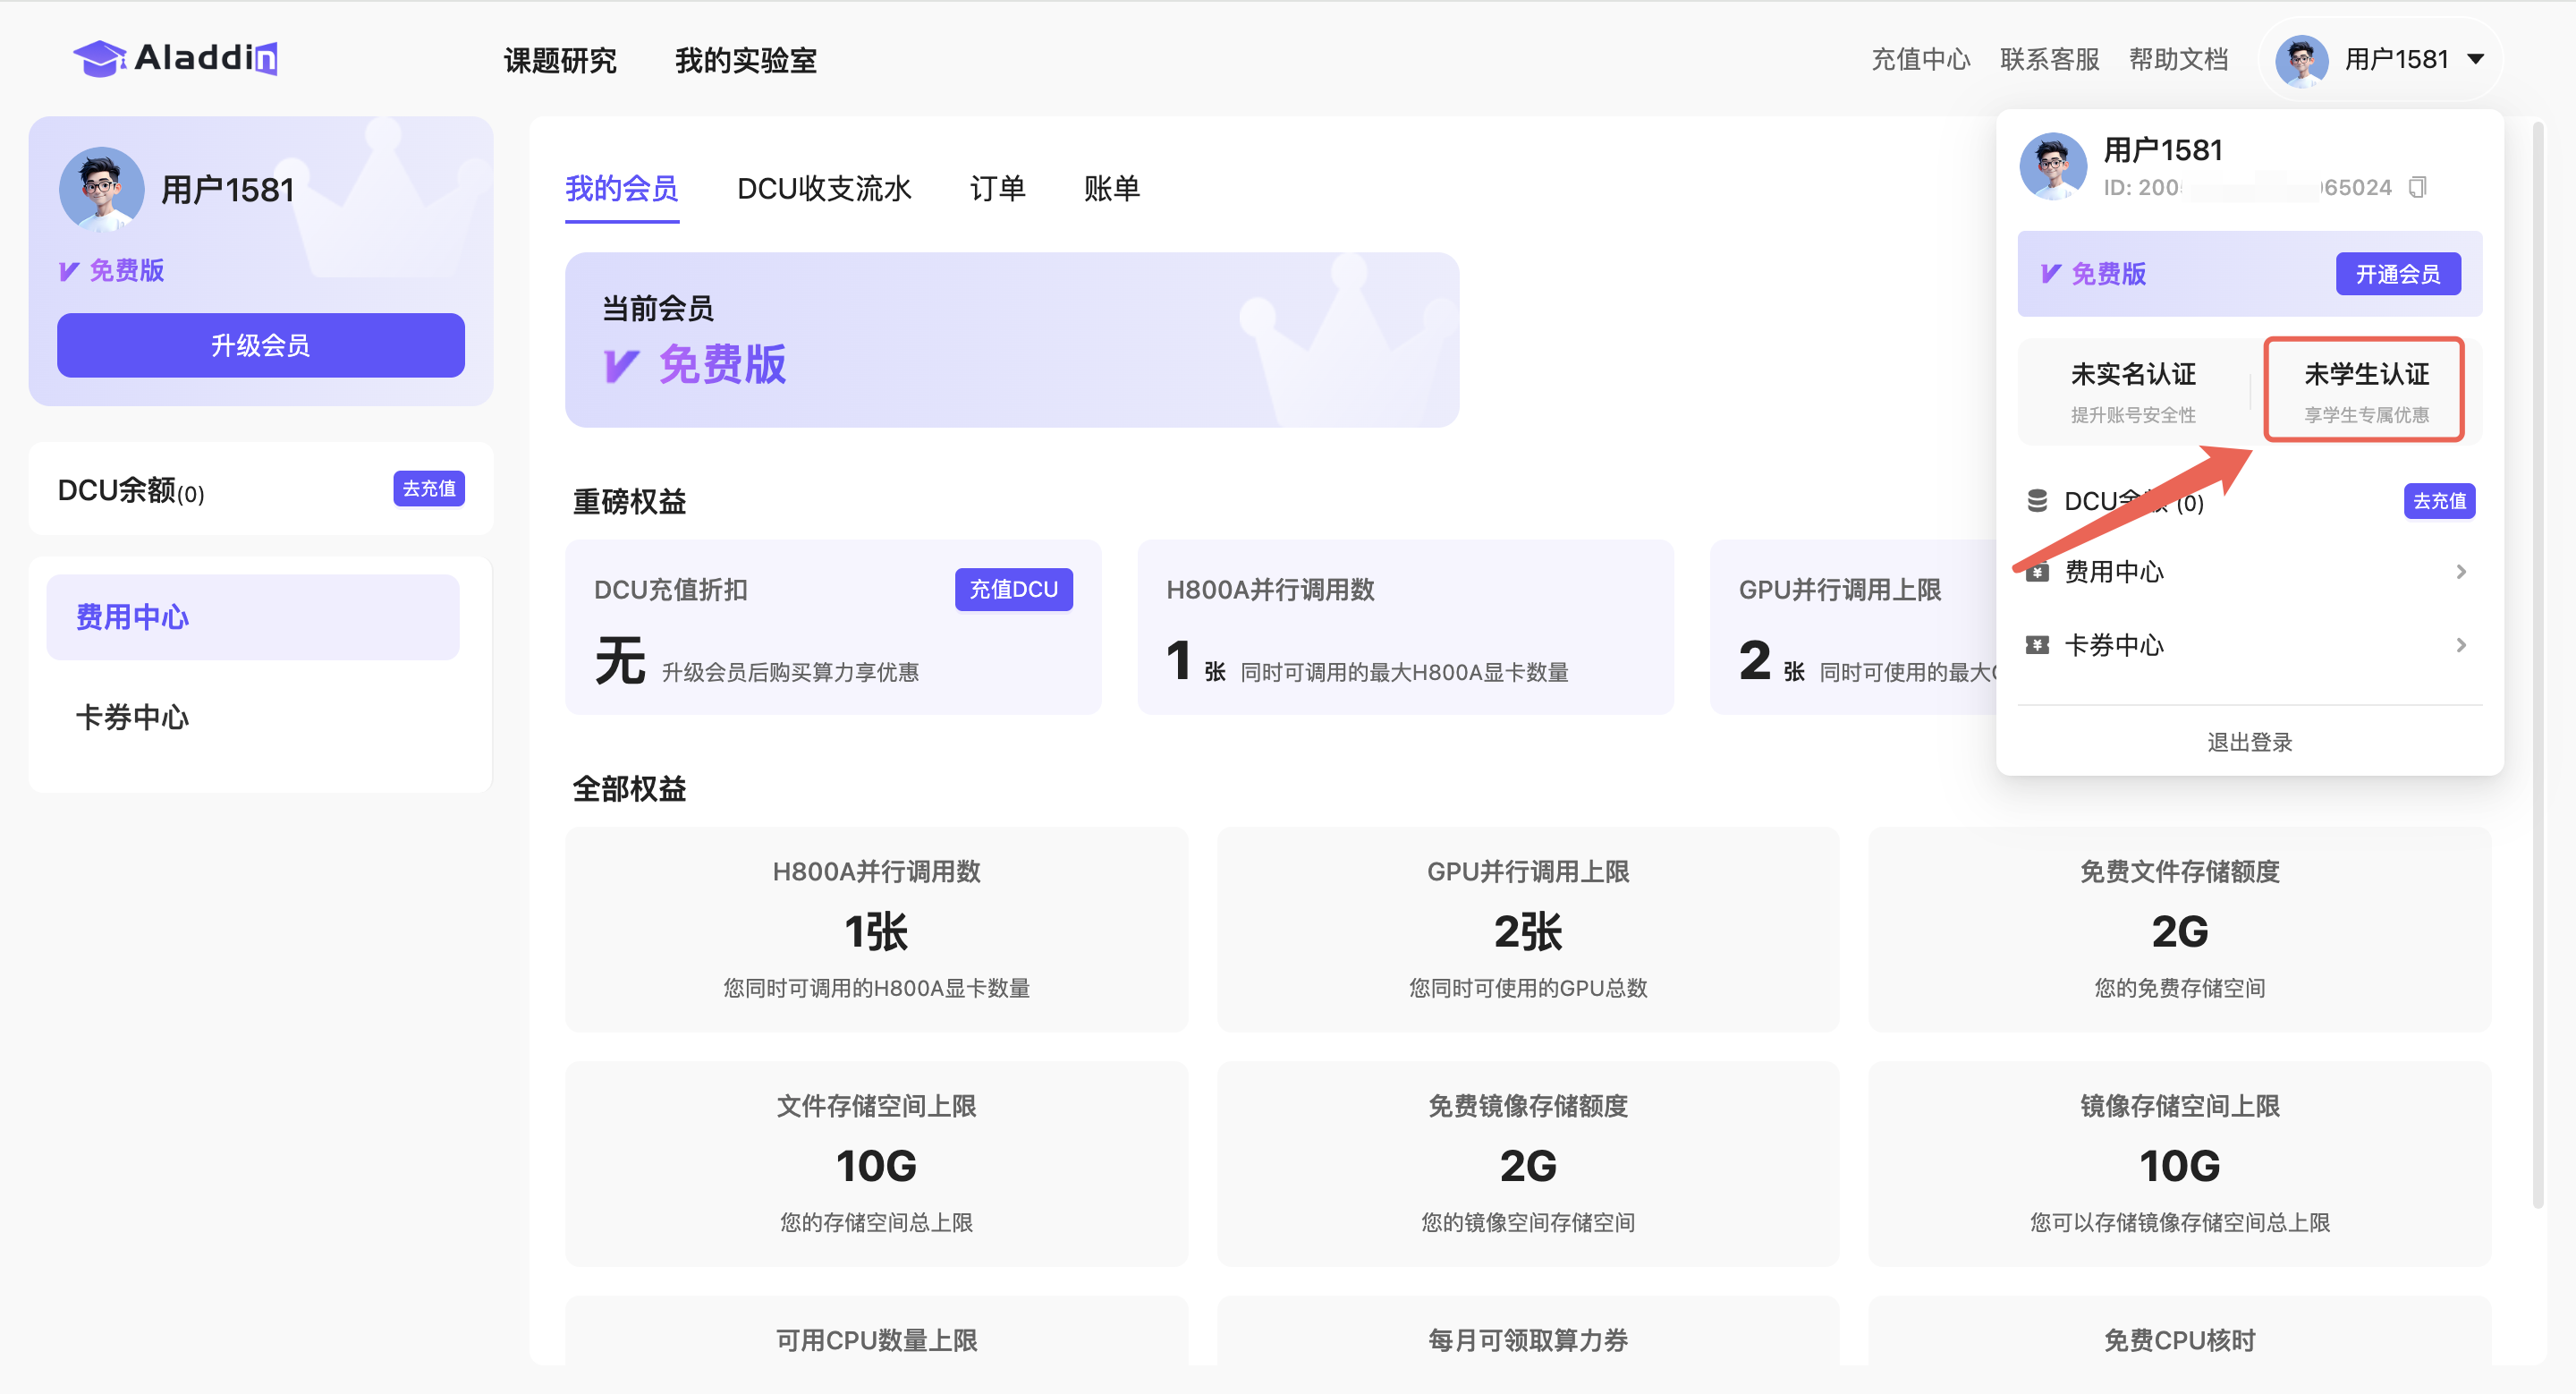Click 退出登录 to log out
The image size is (2576, 1394).
click(2249, 742)
